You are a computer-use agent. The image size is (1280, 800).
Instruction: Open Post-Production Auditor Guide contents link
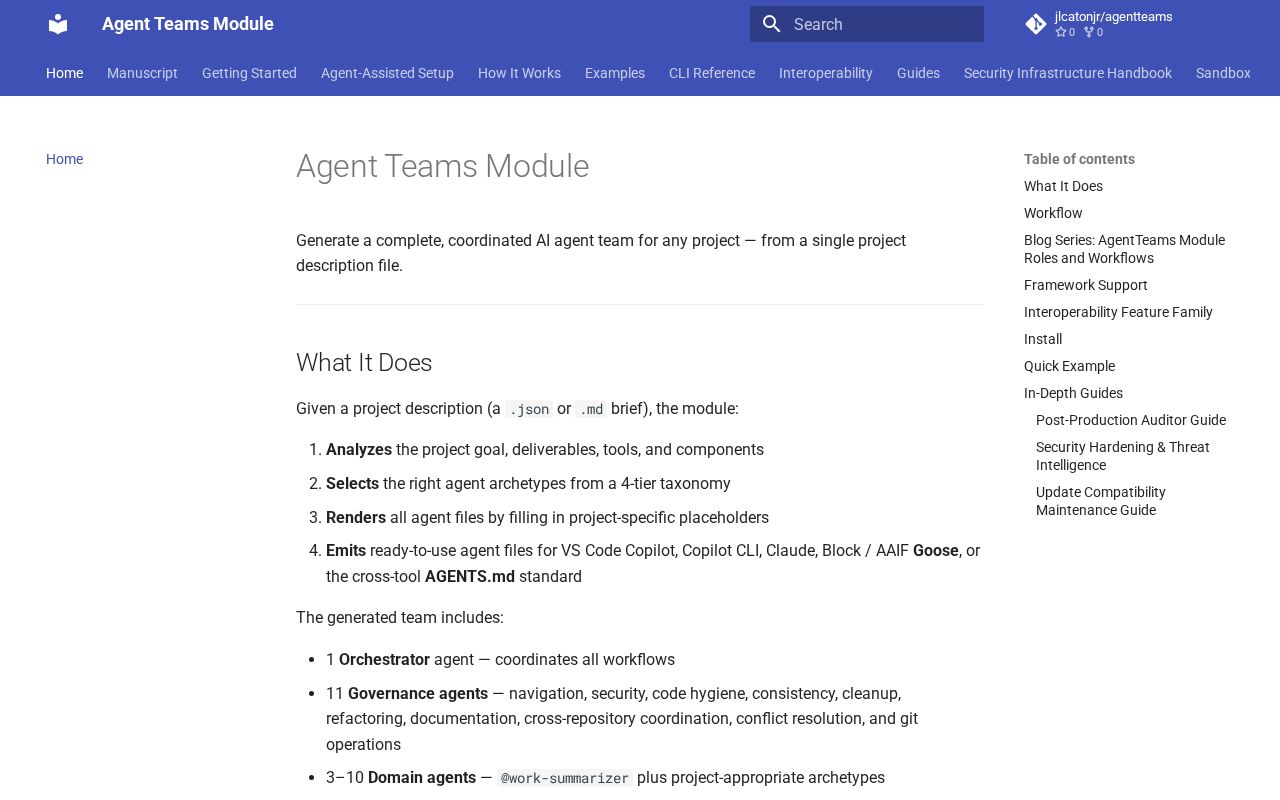tap(1131, 420)
